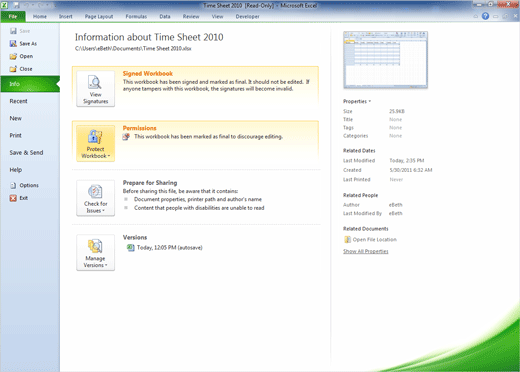
Task: Click the Show All Properties link
Action: 366,251
